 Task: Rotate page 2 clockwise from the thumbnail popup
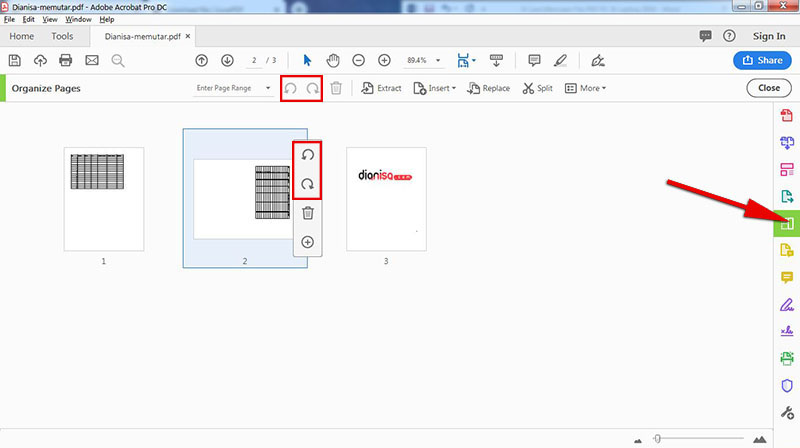307,184
